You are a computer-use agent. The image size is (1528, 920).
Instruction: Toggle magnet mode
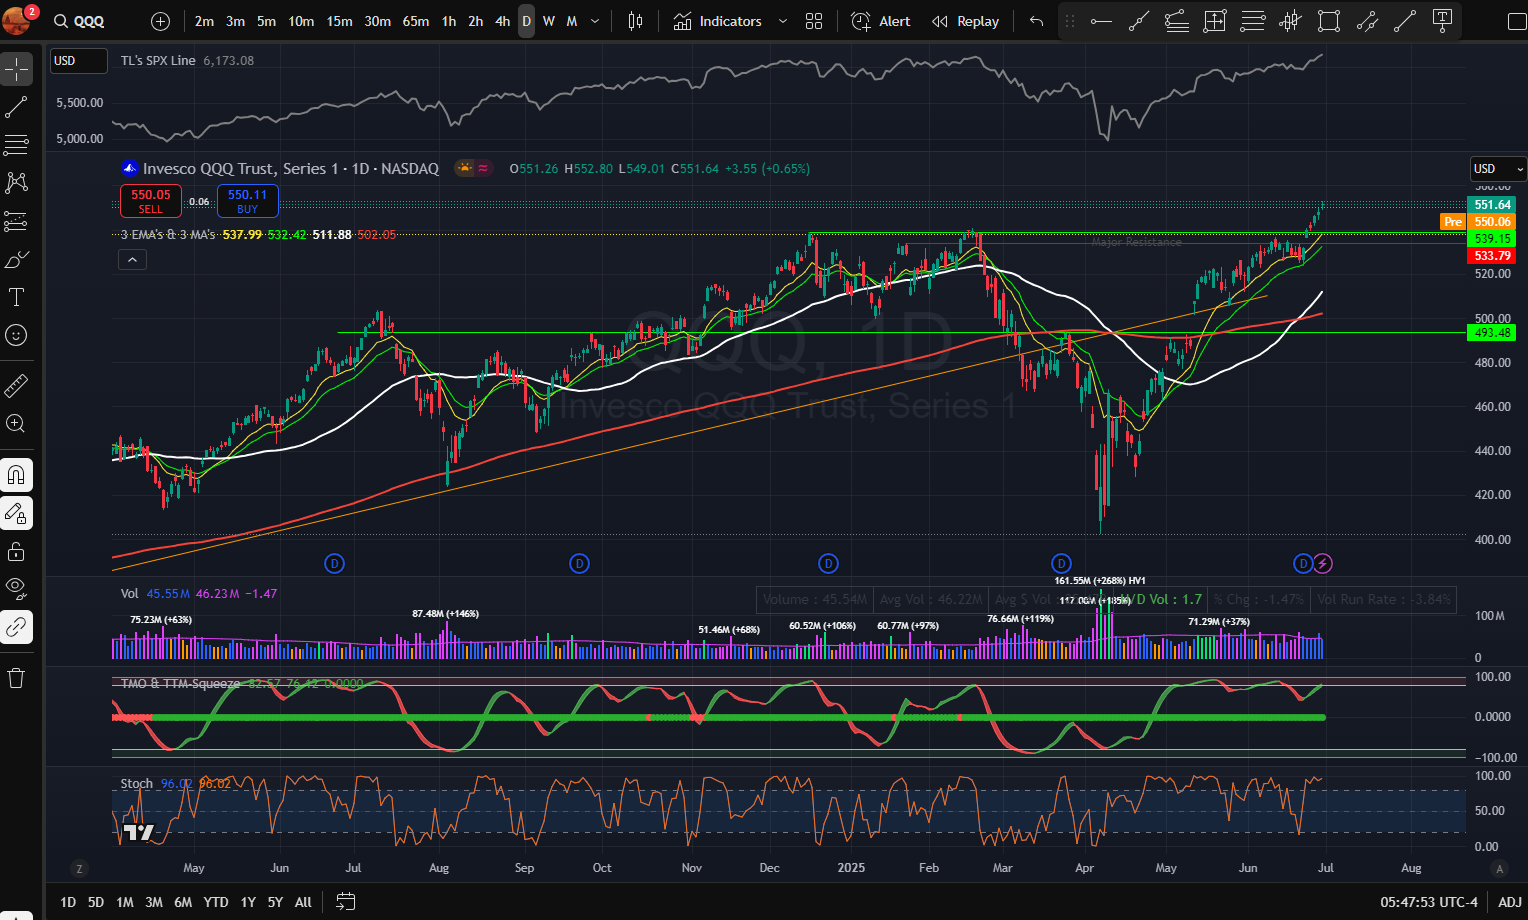point(16,475)
